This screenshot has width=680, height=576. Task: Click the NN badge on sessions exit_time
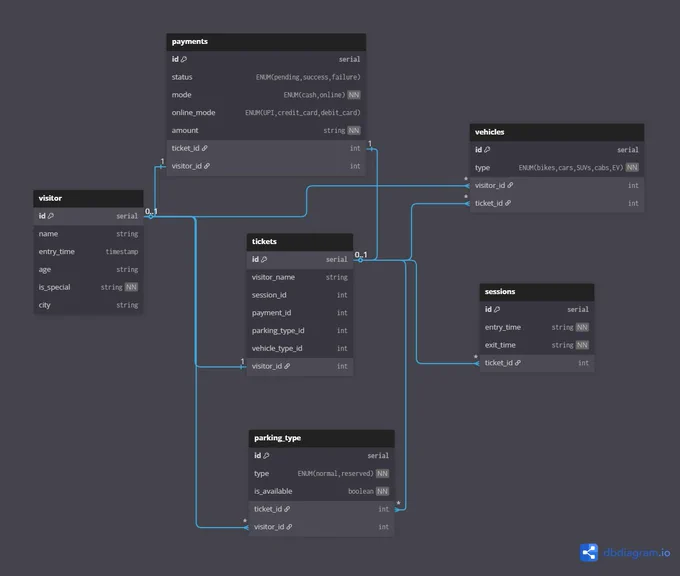pos(582,345)
